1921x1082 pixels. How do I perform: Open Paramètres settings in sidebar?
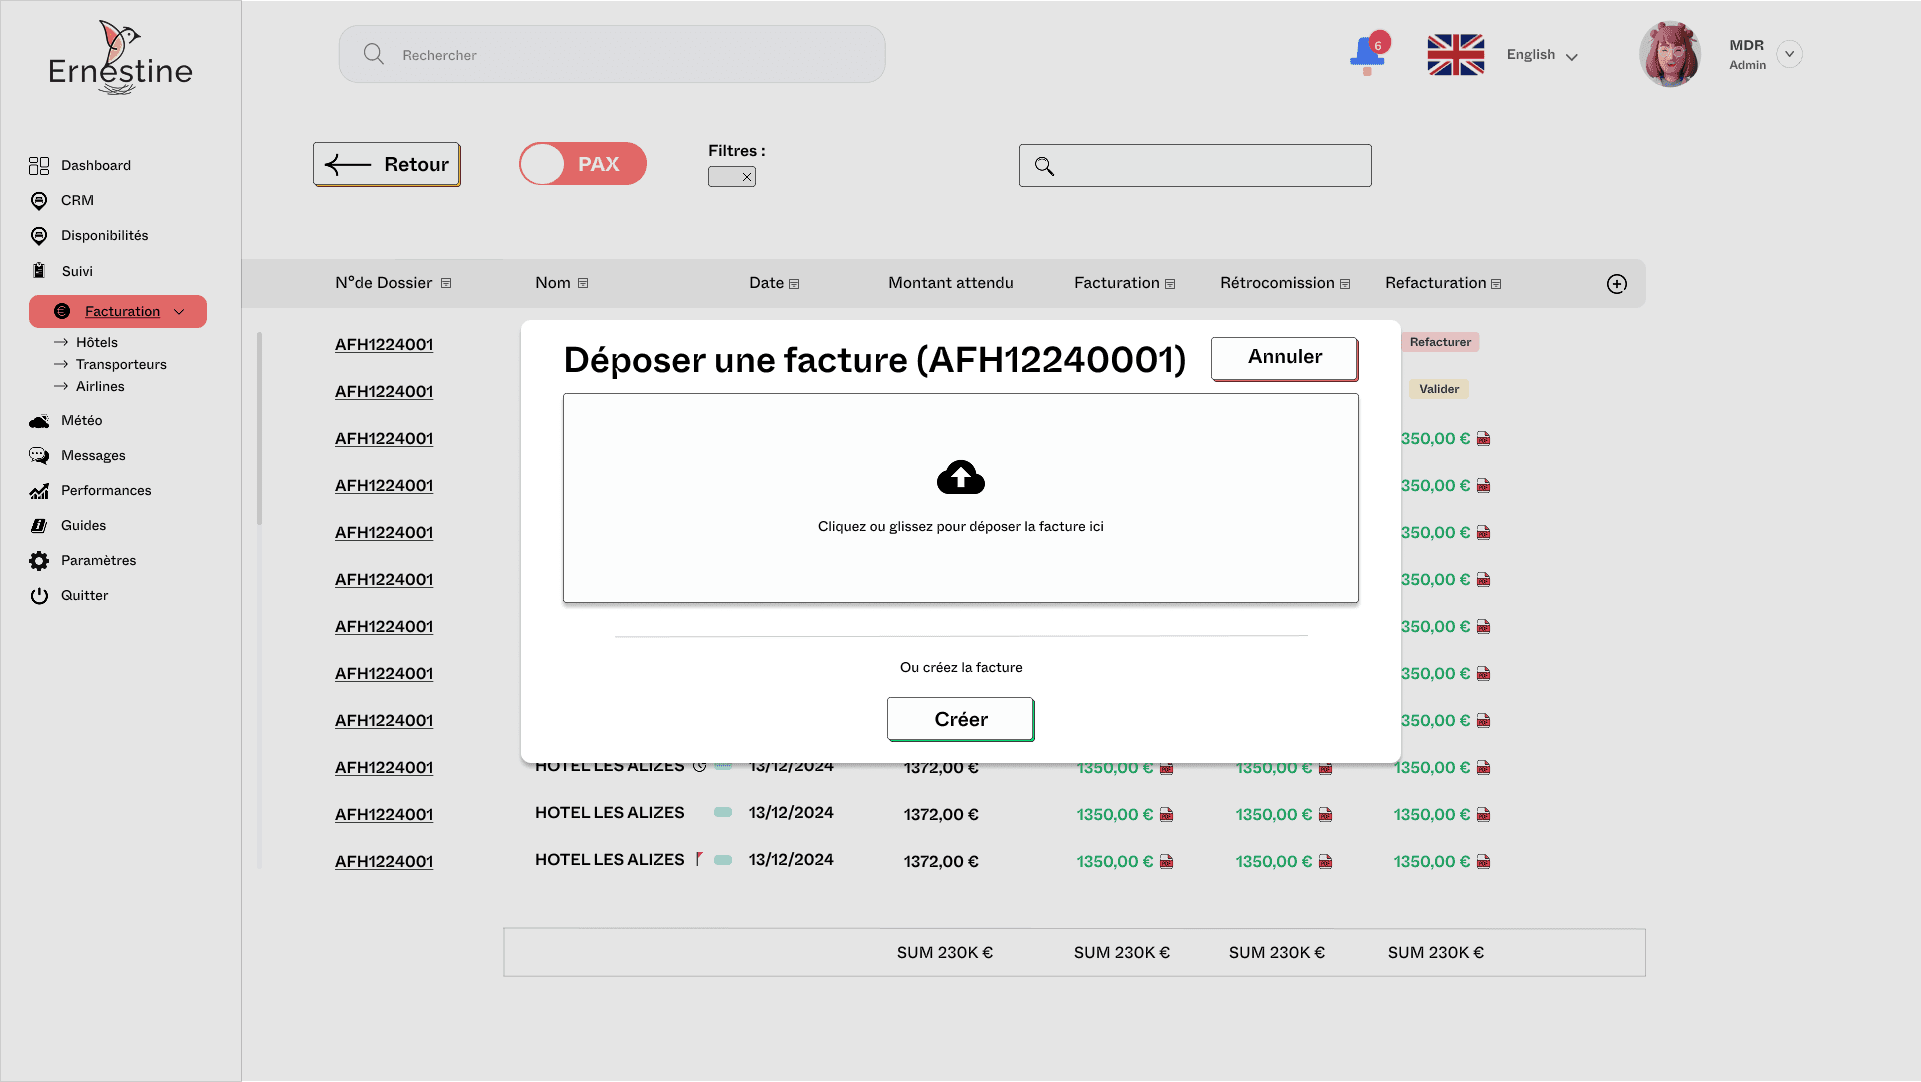[x=97, y=560]
